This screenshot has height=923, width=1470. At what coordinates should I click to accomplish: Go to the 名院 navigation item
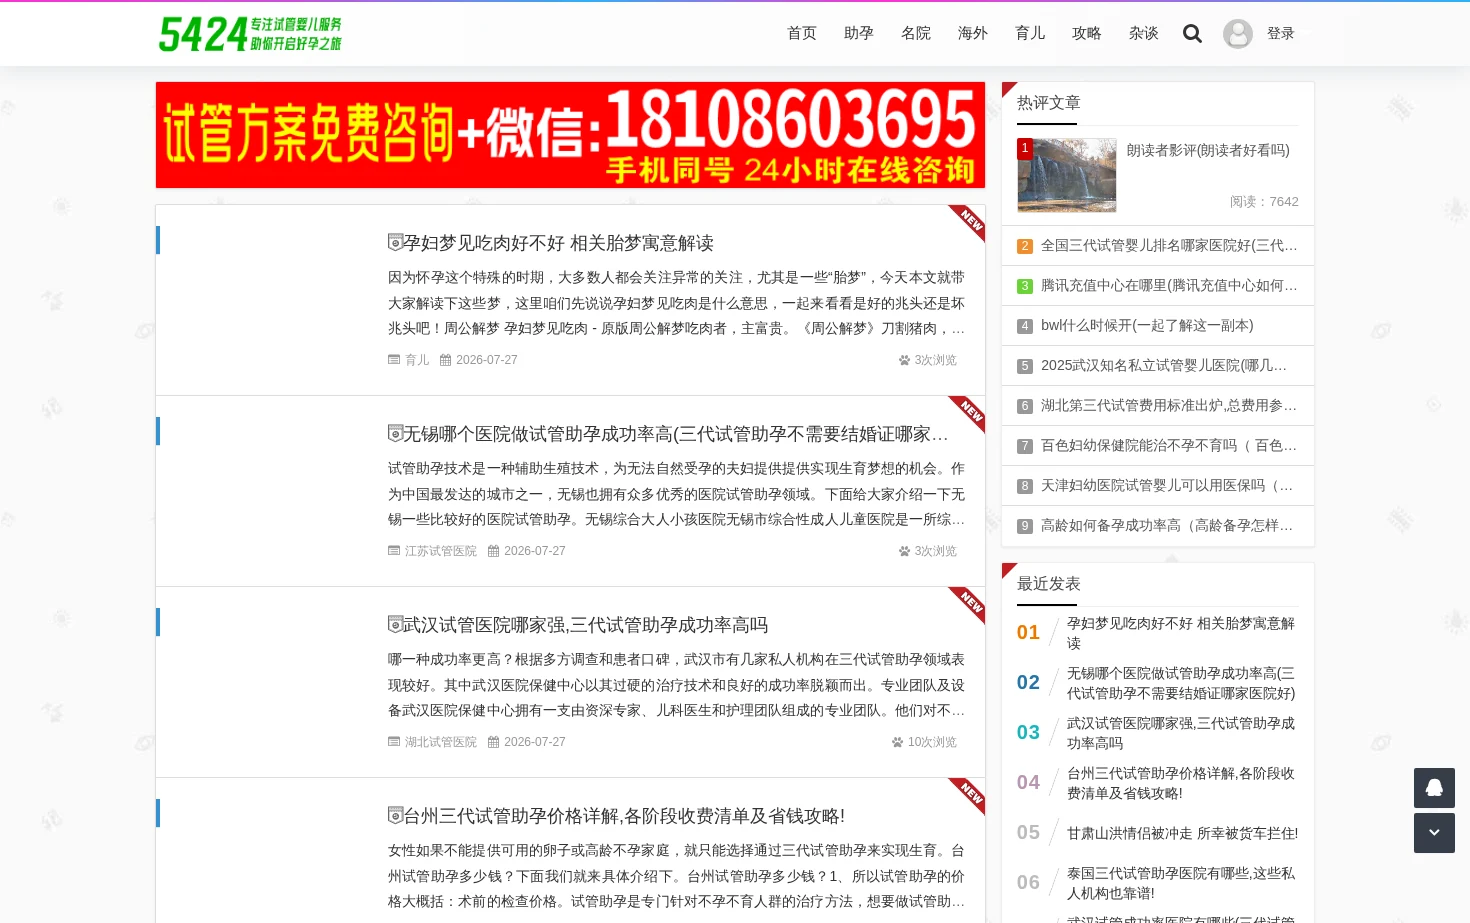[x=916, y=34]
